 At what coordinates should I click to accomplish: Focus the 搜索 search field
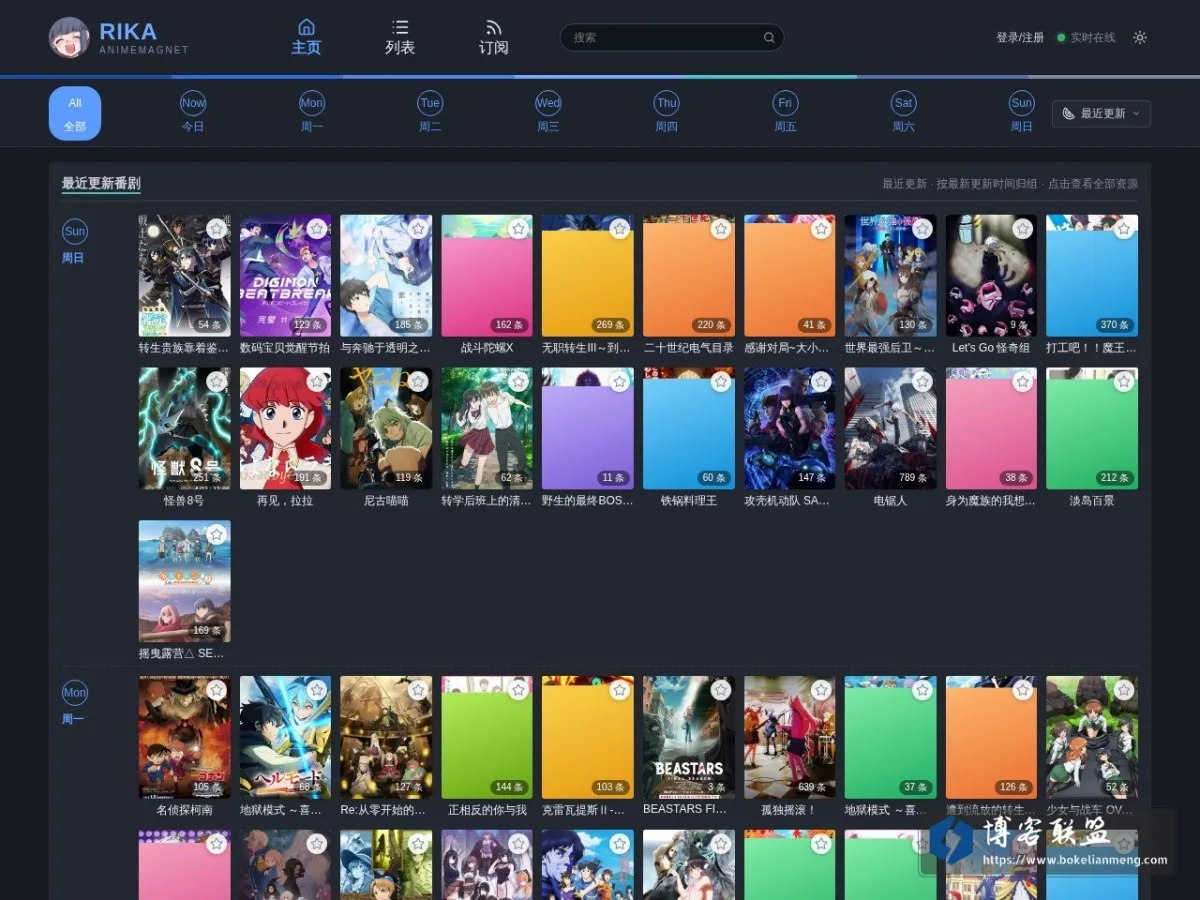672,37
